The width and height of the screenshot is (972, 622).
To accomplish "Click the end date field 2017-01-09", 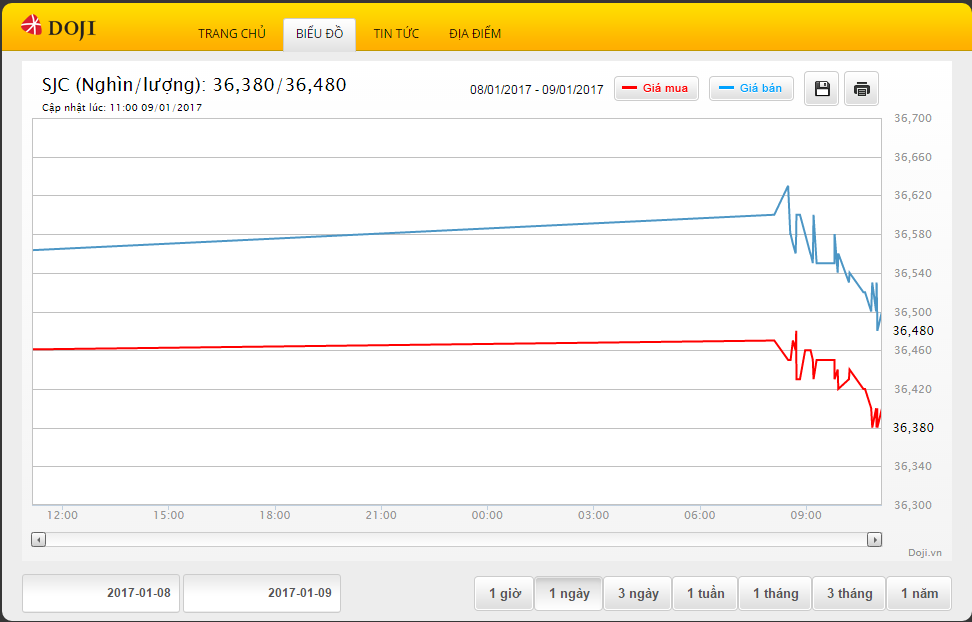I will point(262,593).
